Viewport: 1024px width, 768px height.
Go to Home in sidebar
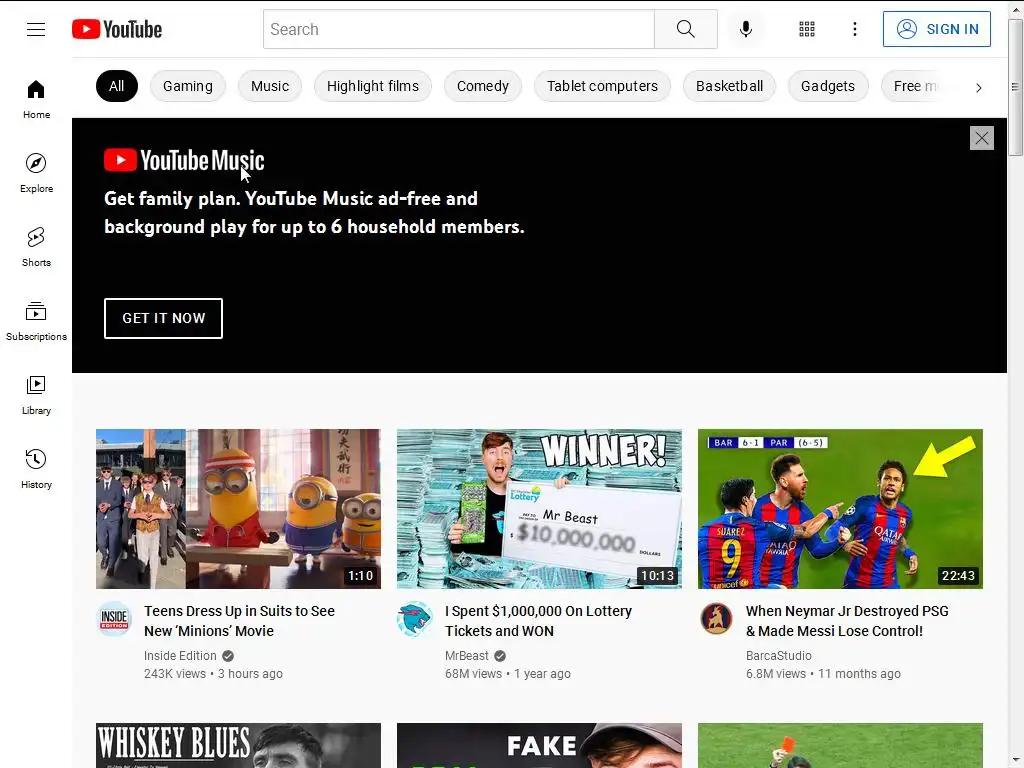36,99
